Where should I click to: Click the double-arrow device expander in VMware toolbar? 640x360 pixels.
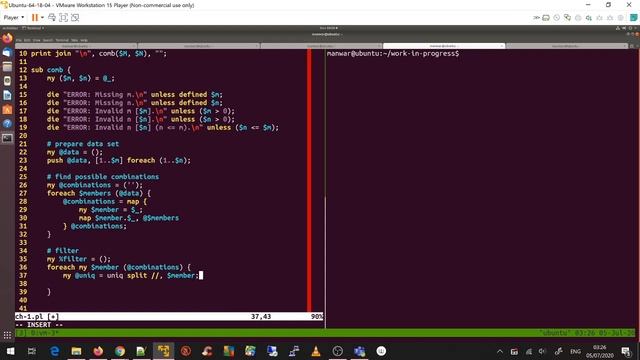click(536, 18)
